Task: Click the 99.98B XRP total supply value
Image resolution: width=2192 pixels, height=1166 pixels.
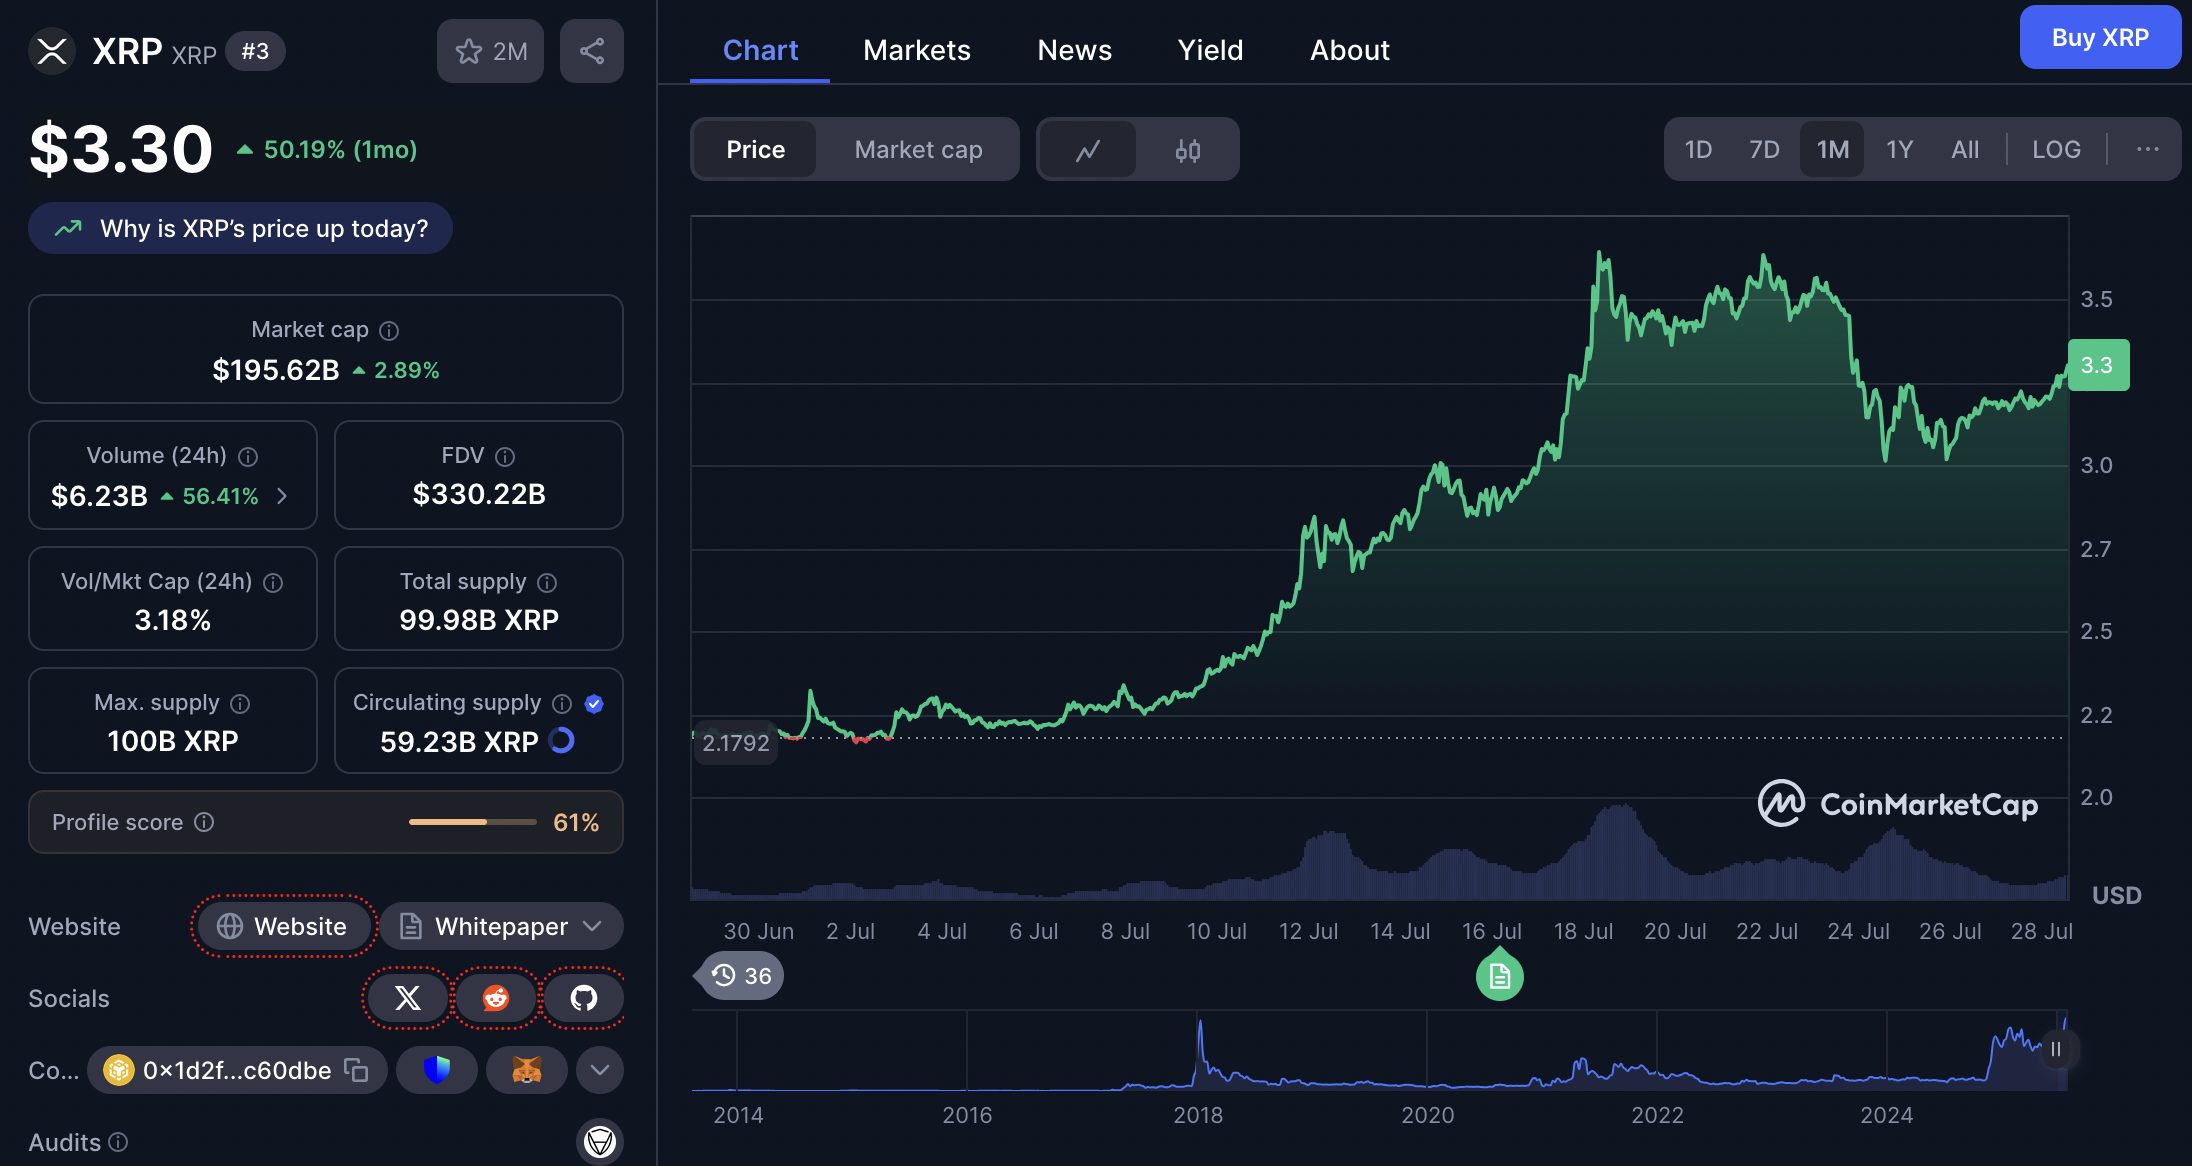Action: coord(479,620)
